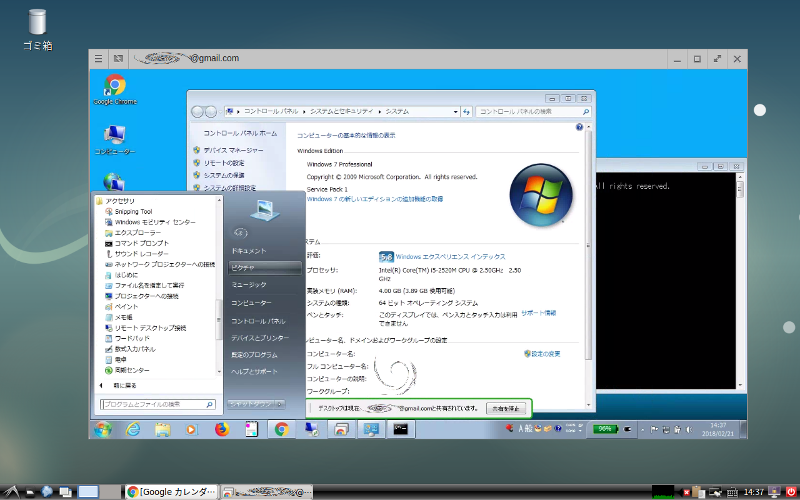800x500 pixels.
Task: Switch to Google カレンダー task in host panel
Action: pos(171,492)
